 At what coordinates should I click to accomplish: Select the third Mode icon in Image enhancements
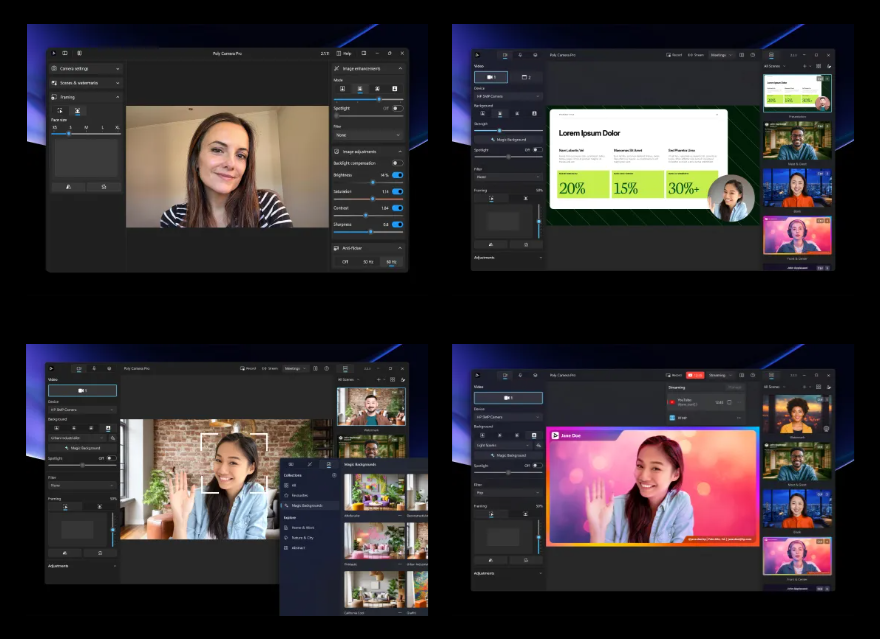[378, 89]
